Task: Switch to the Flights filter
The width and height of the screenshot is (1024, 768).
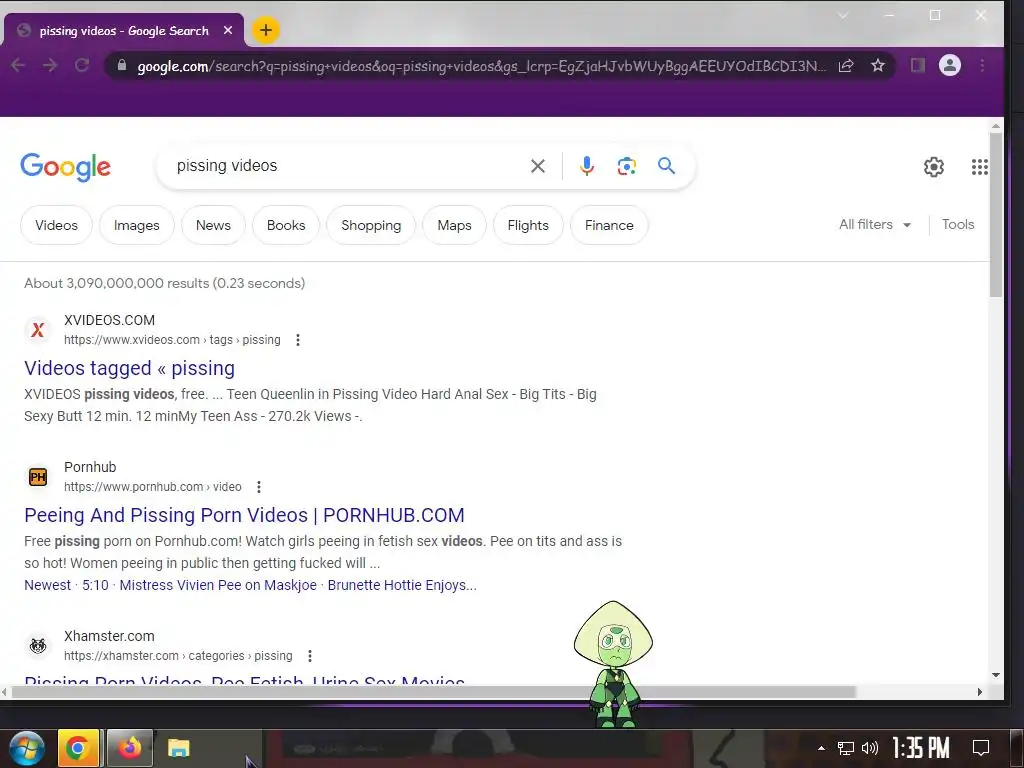Action: click(x=528, y=225)
